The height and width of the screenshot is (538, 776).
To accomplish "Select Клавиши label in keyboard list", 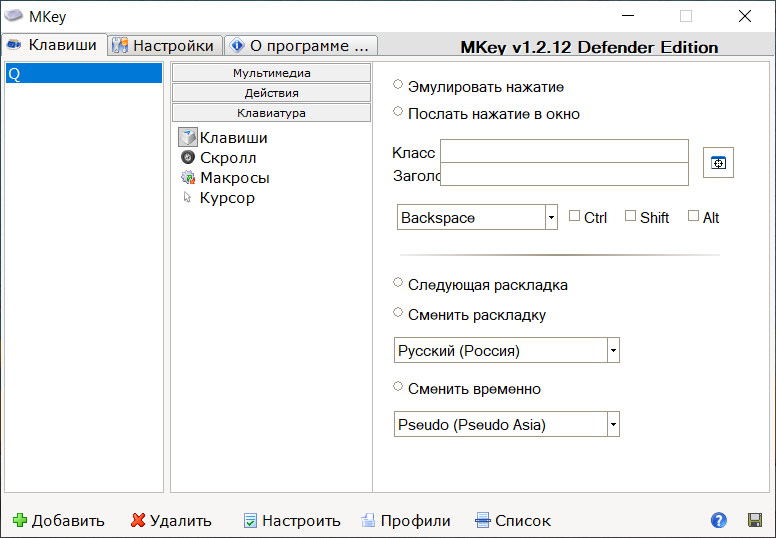I will pos(234,138).
